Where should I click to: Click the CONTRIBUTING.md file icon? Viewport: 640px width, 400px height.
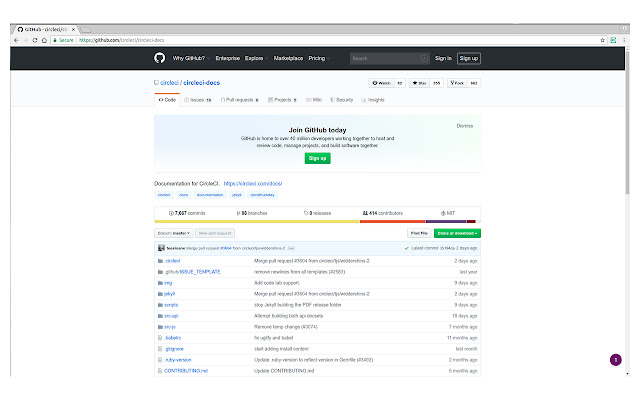click(160, 371)
